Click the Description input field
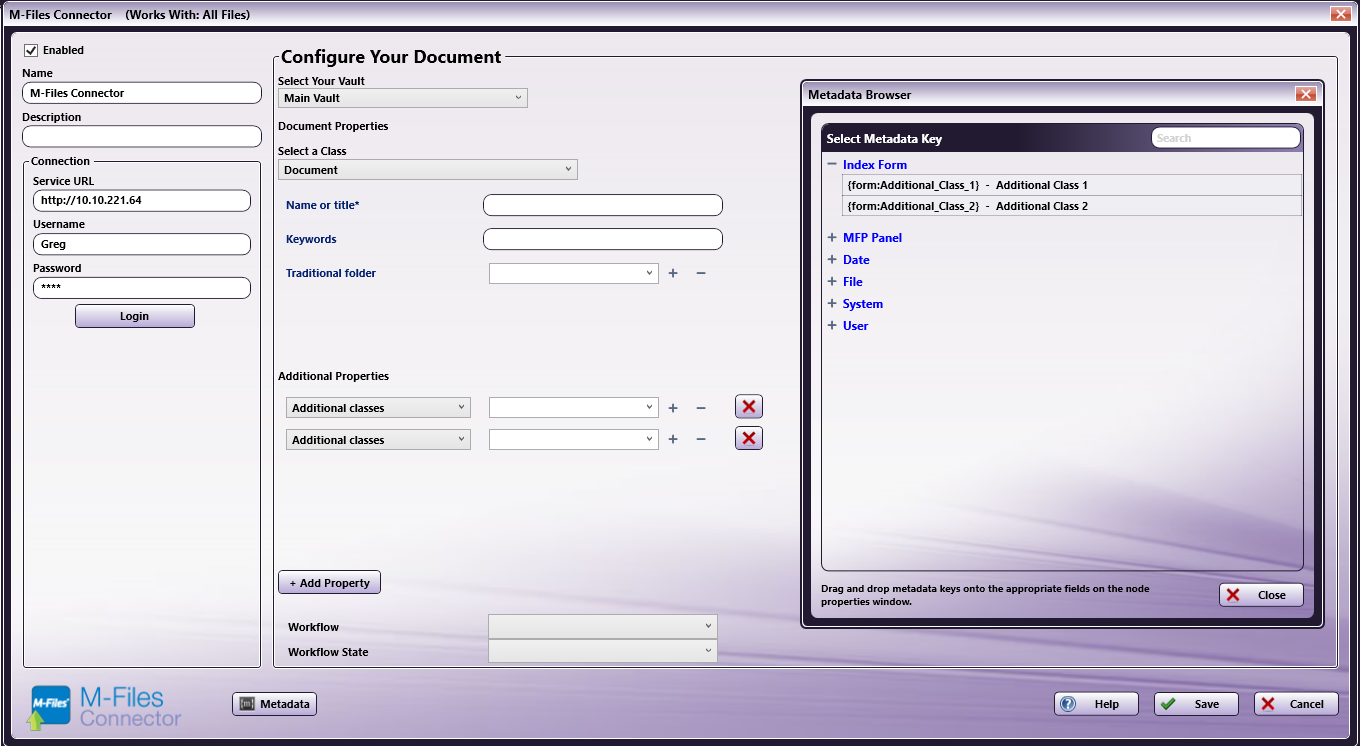 [x=141, y=136]
